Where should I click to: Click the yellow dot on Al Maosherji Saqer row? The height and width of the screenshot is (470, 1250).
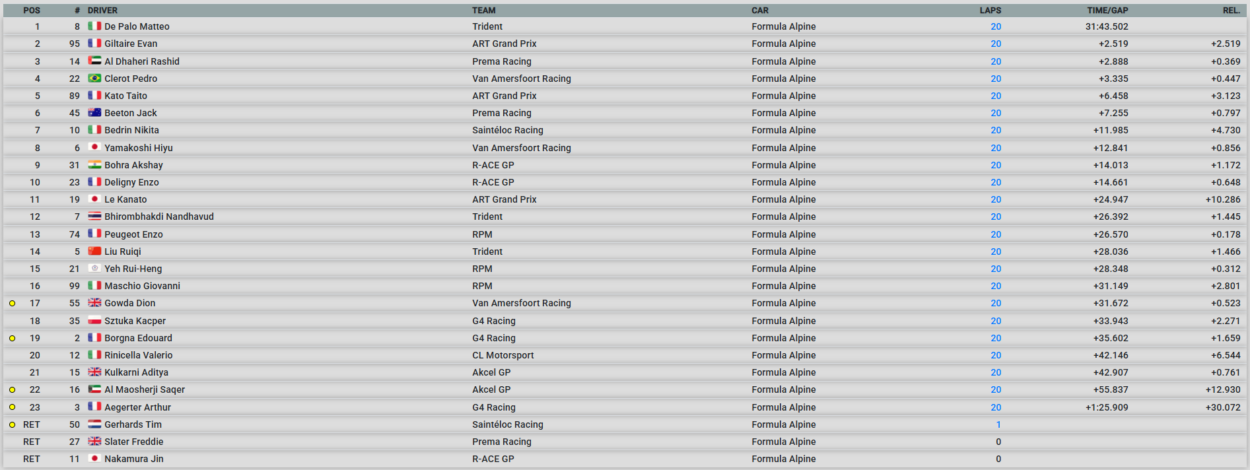tap(12, 390)
